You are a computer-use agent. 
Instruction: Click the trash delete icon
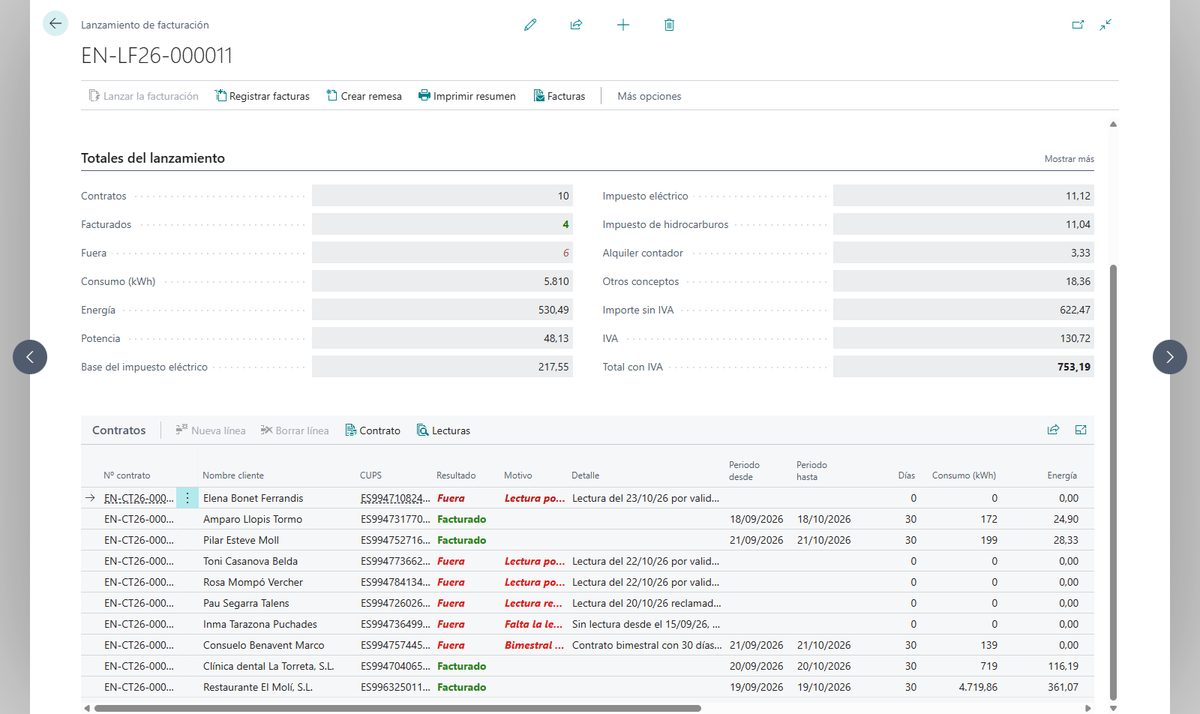pos(669,25)
